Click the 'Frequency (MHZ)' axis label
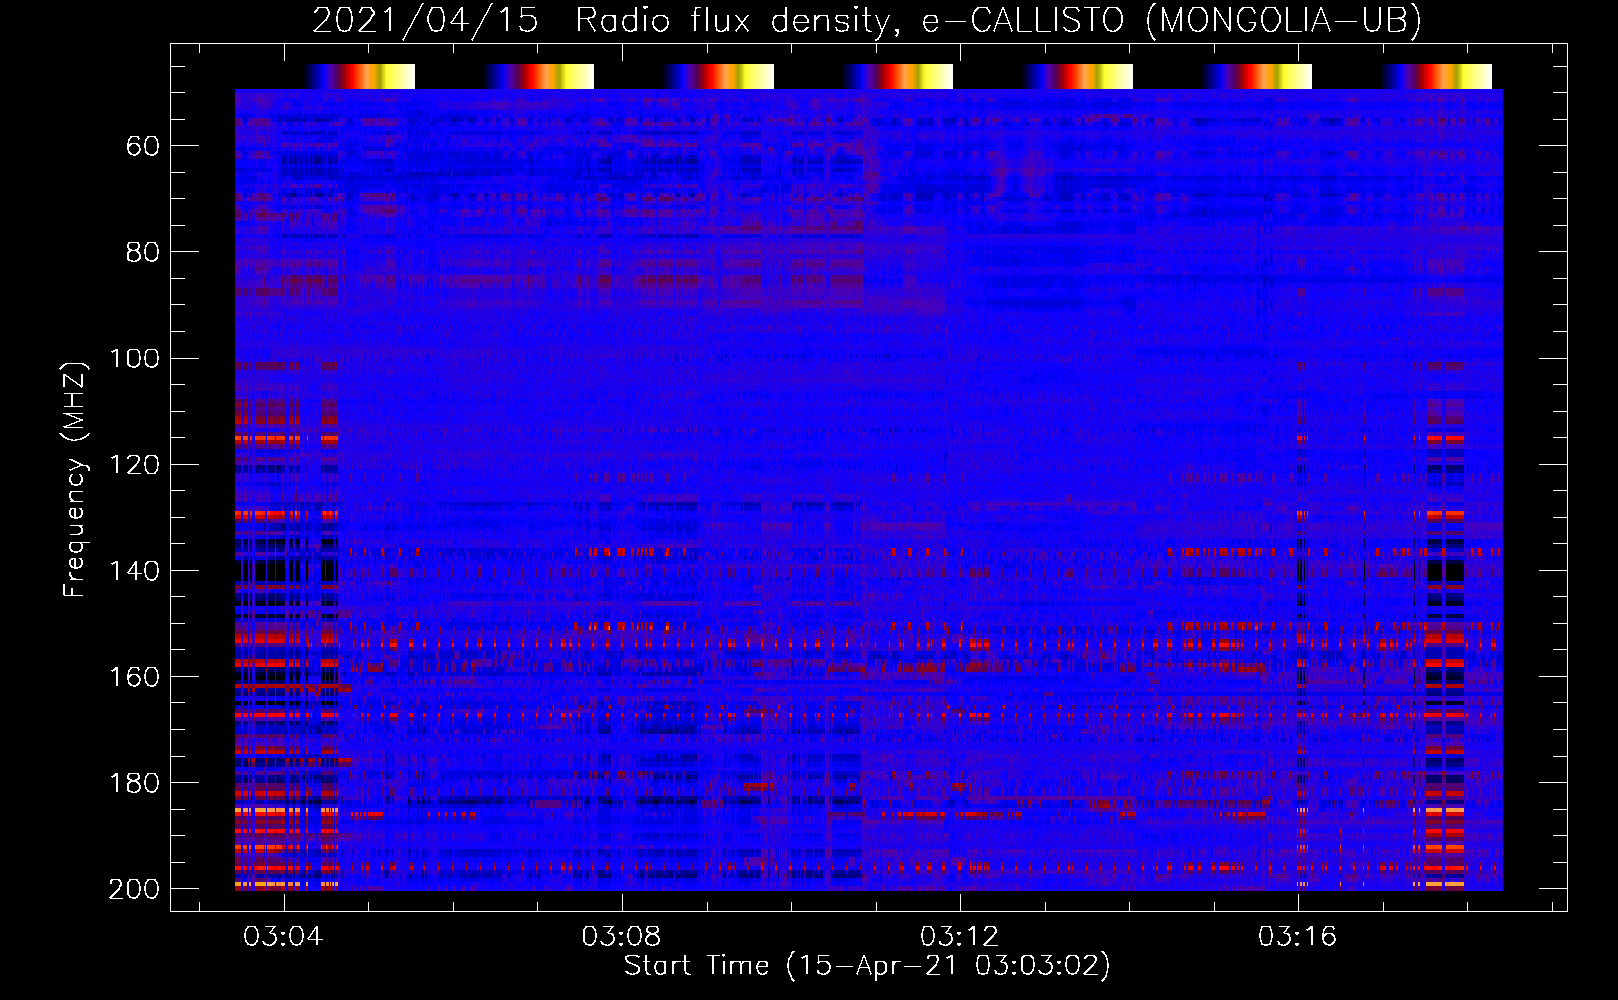The width and height of the screenshot is (1618, 1000). click(75, 479)
